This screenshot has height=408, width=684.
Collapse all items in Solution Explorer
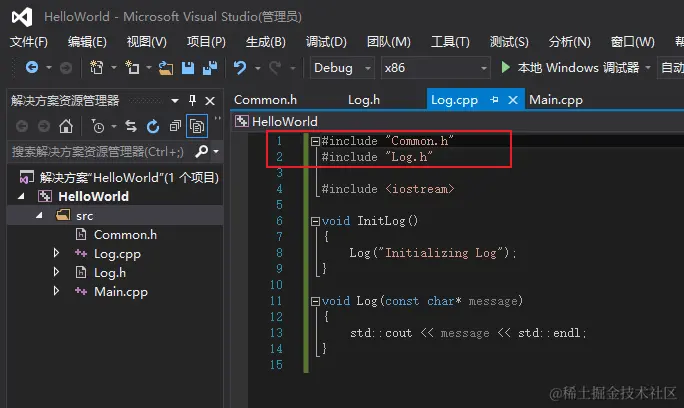175,127
